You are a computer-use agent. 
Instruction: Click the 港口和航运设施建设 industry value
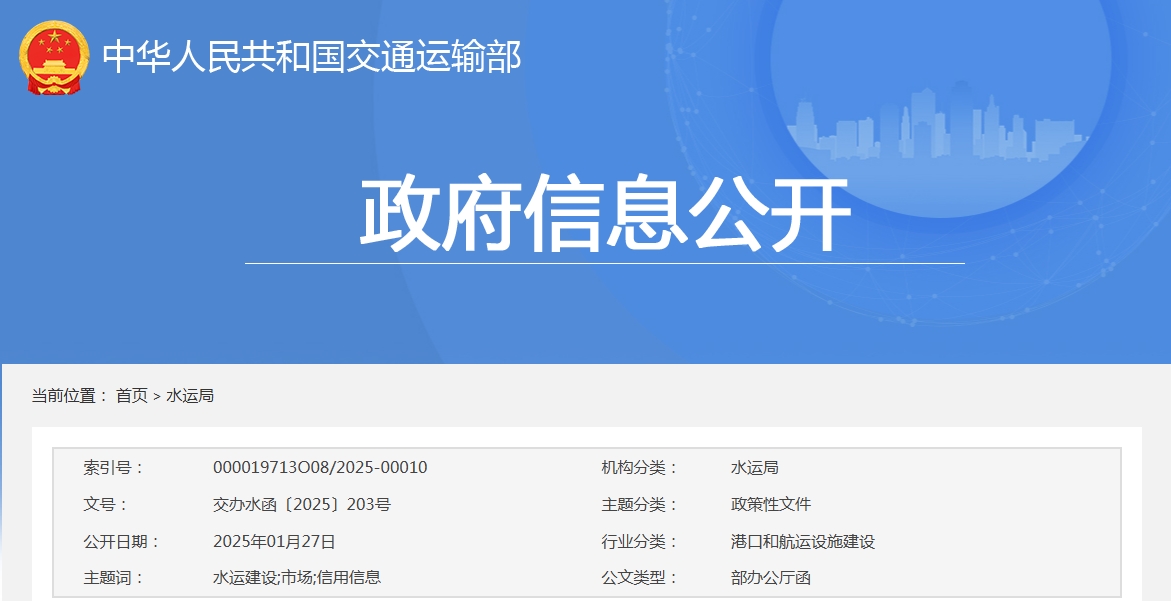tap(802, 542)
